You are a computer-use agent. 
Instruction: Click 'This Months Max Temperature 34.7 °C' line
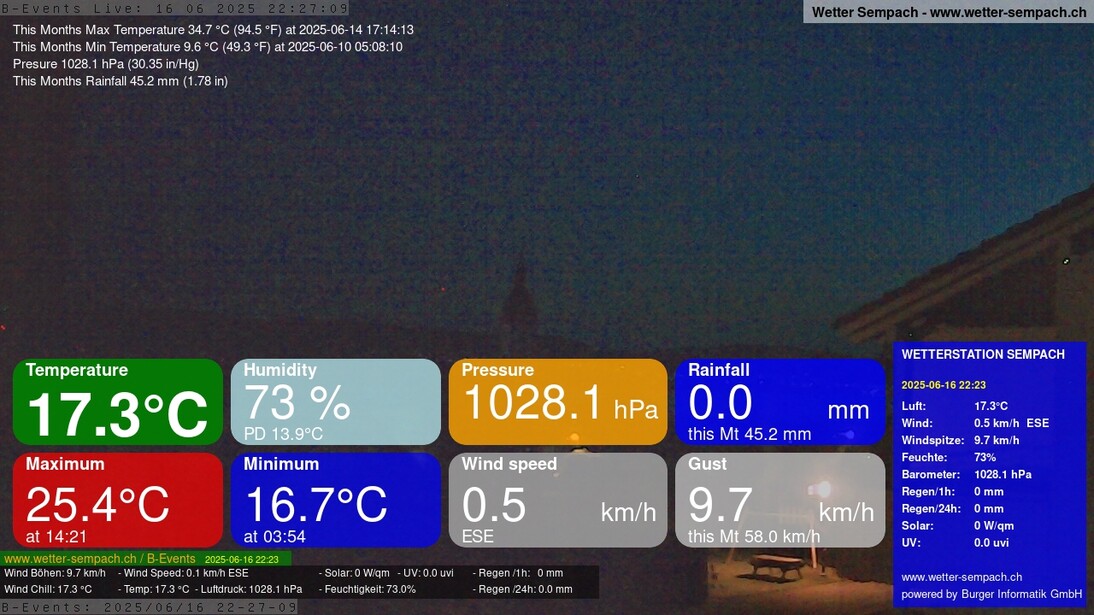(x=213, y=30)
